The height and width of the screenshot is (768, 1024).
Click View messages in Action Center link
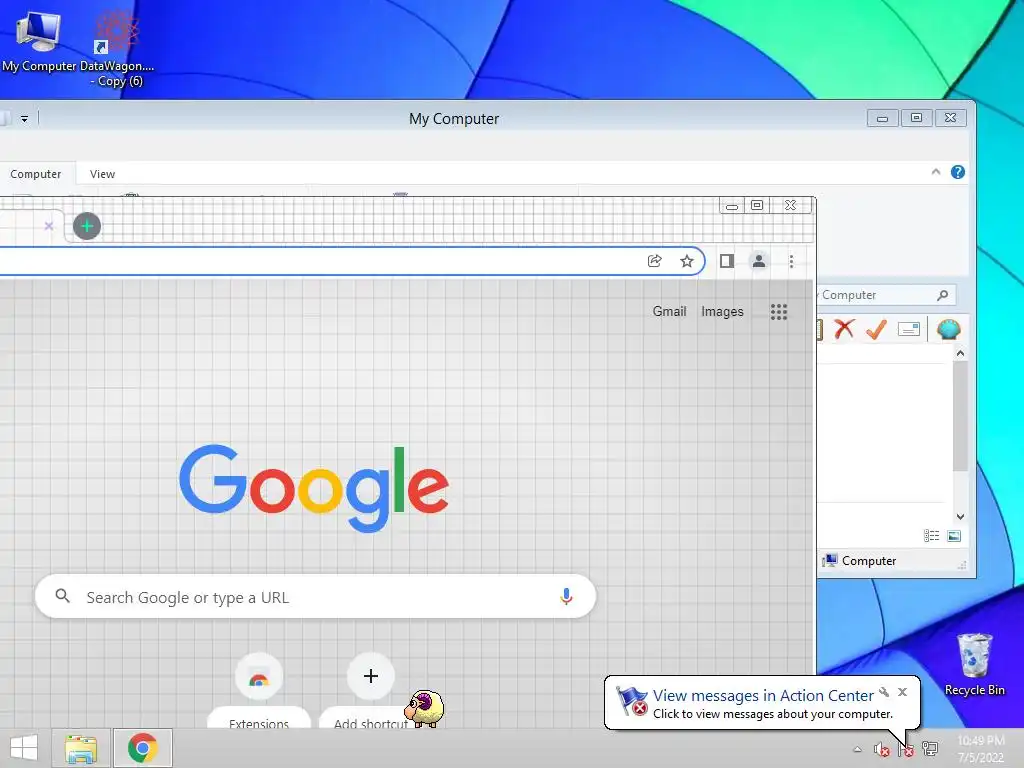pos(763,696)
